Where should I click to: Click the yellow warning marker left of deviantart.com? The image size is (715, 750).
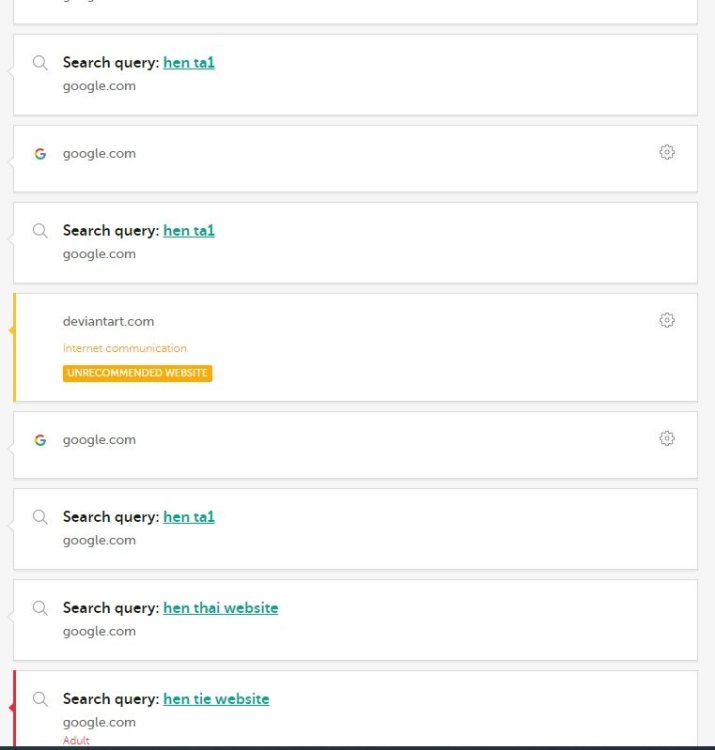(x=12, y=330)
